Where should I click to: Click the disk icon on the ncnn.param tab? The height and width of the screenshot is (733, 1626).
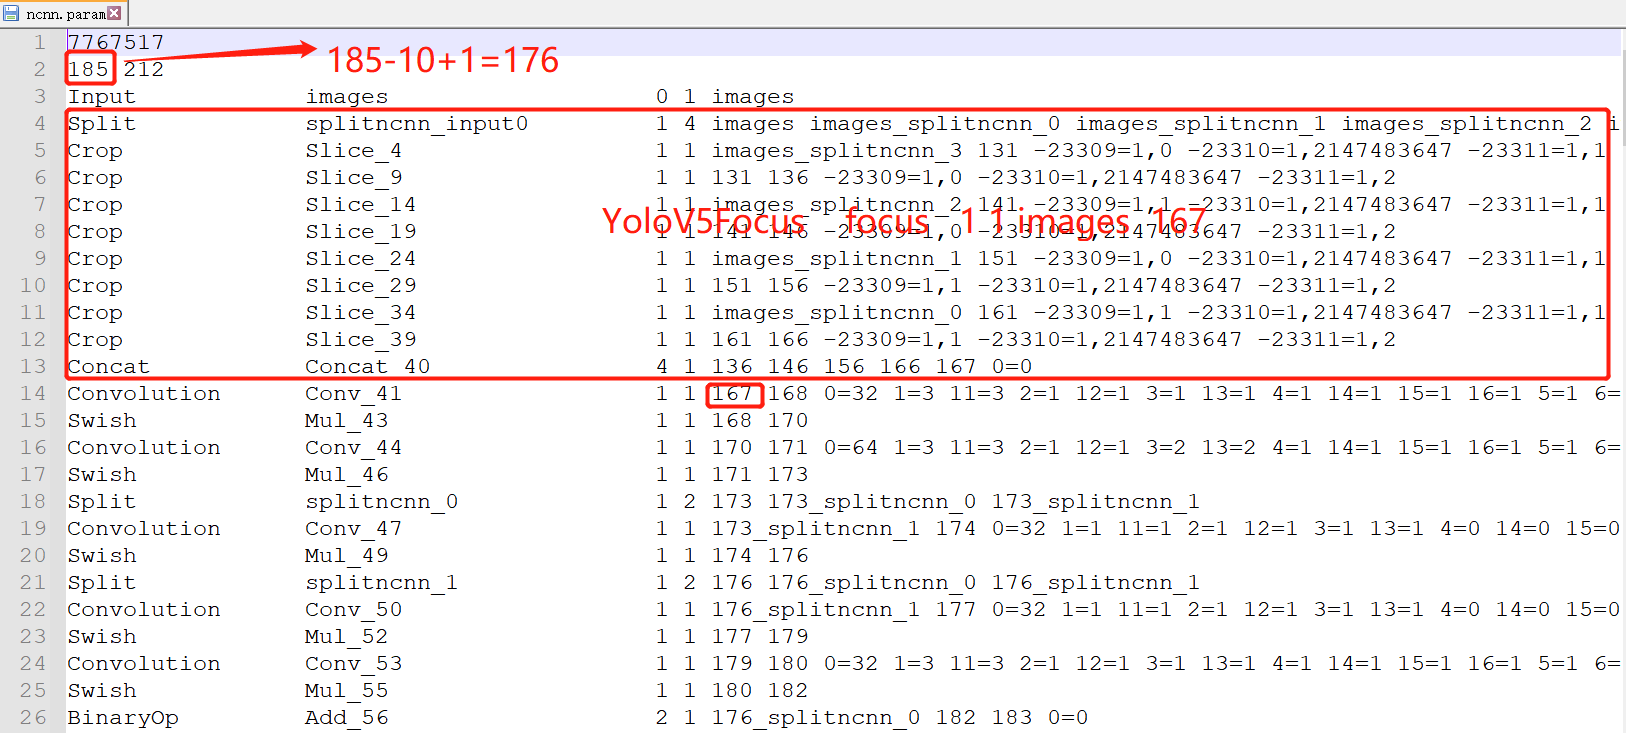[x=11, y=13]
